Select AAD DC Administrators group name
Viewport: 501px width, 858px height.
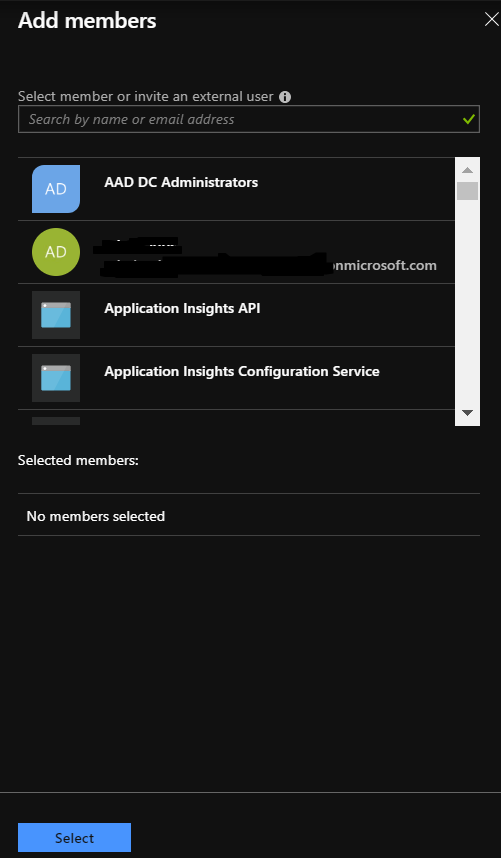tap(181, 182)
